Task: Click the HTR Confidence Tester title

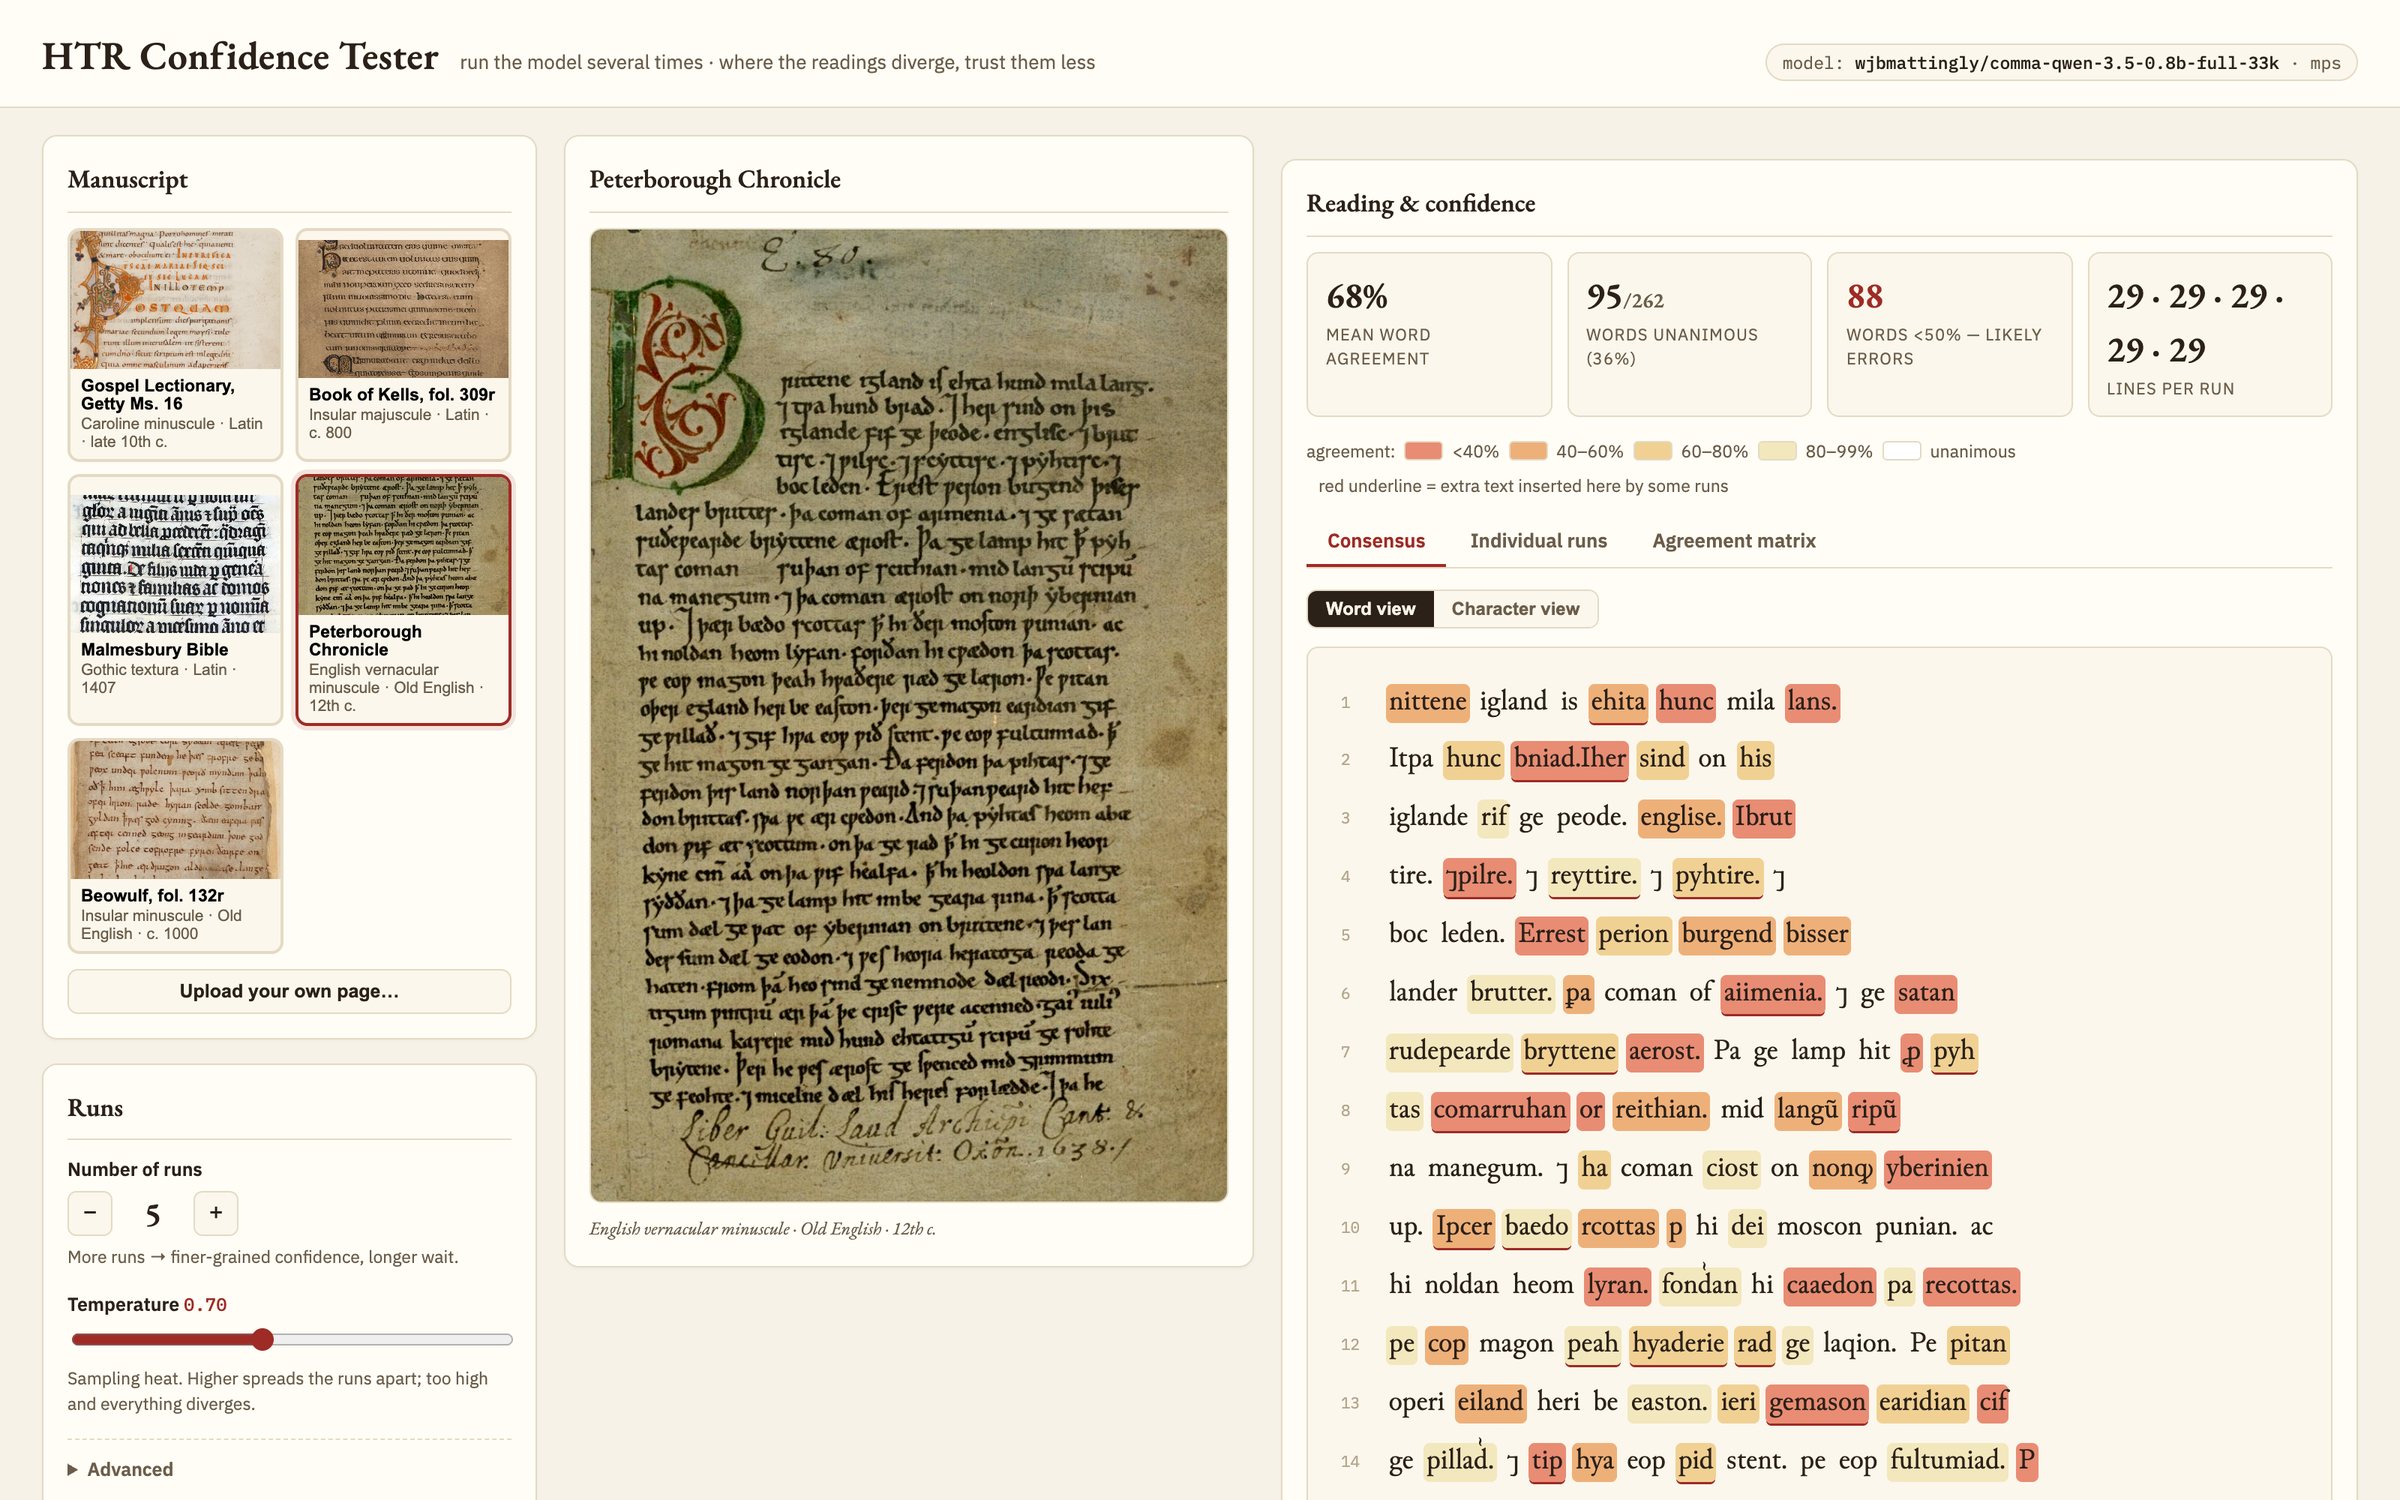Action: (240, 57)
